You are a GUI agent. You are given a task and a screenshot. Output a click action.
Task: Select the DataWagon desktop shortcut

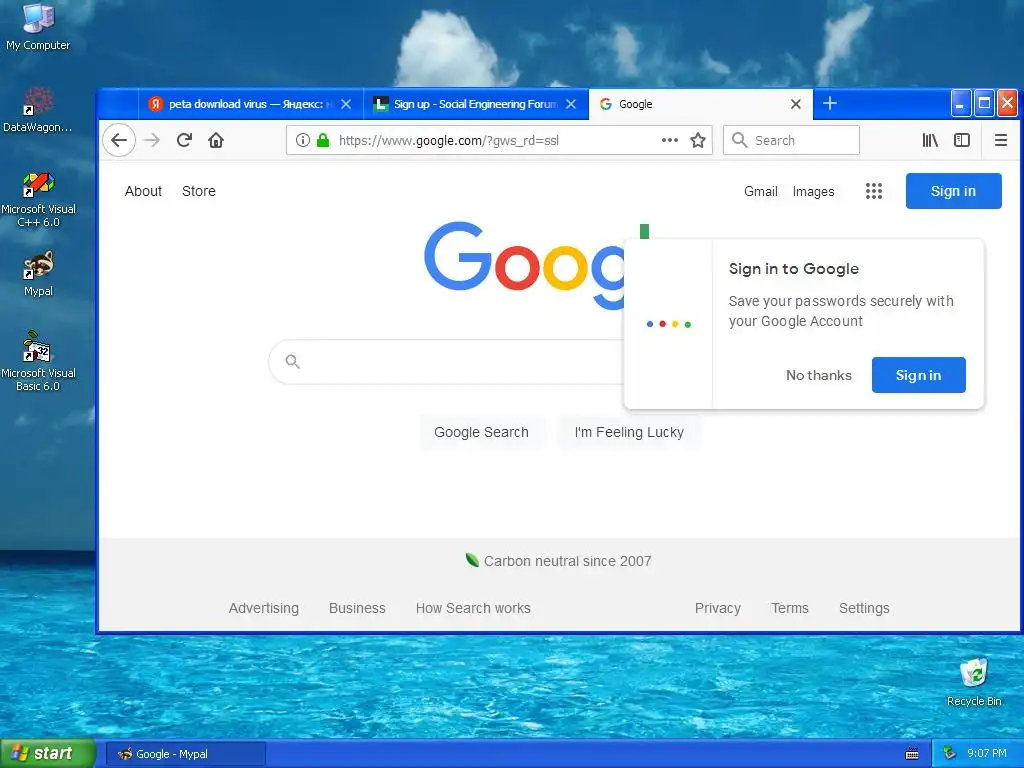click(x=38, y=109)
